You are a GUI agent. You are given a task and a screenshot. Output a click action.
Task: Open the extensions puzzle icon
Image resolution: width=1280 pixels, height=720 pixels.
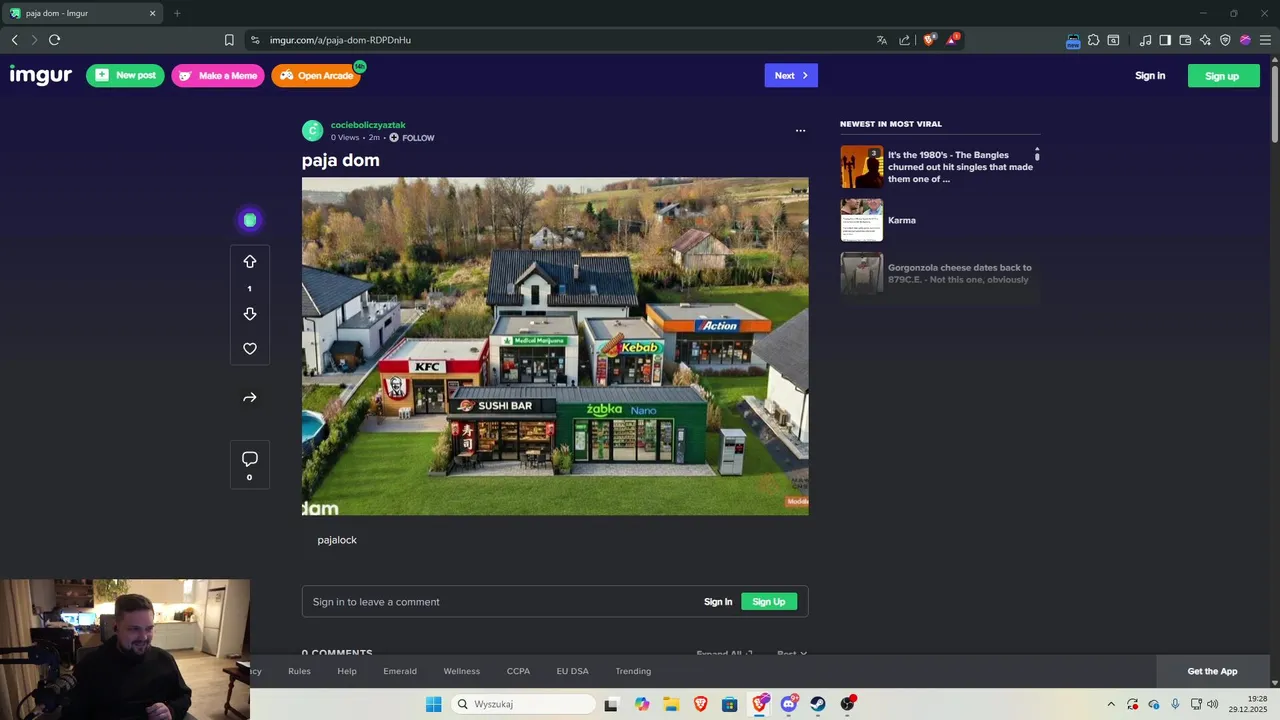pos(1094,40)
